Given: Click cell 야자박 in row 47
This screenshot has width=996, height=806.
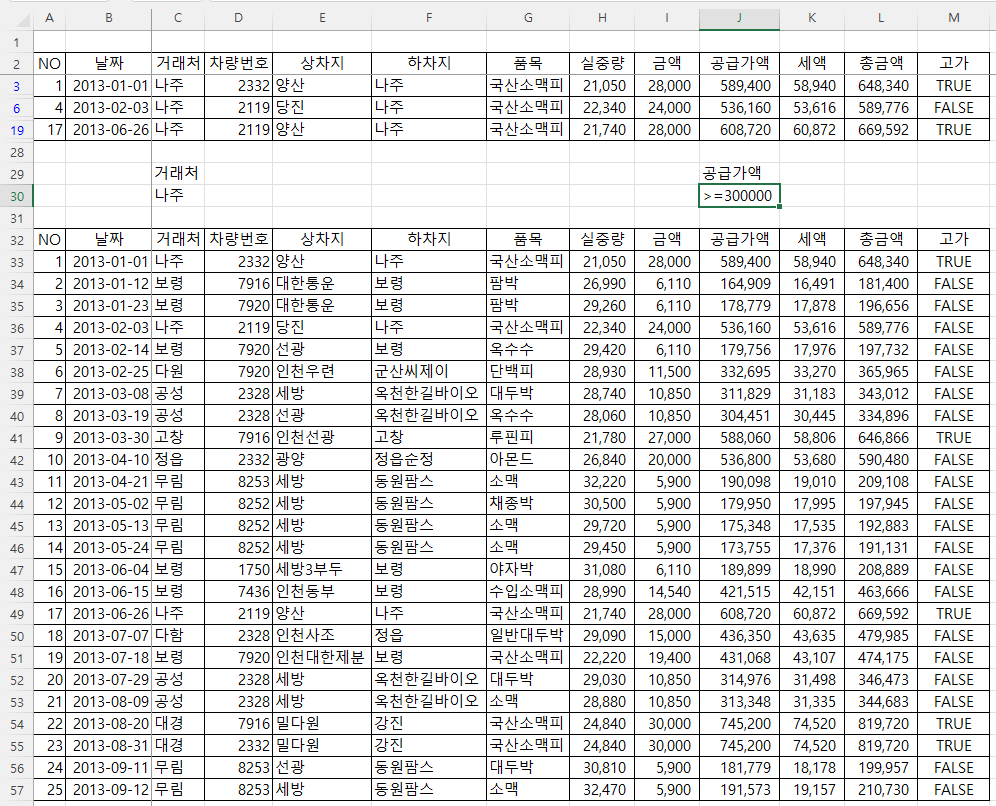Looking at the screenshot, I should coord(528,570).
